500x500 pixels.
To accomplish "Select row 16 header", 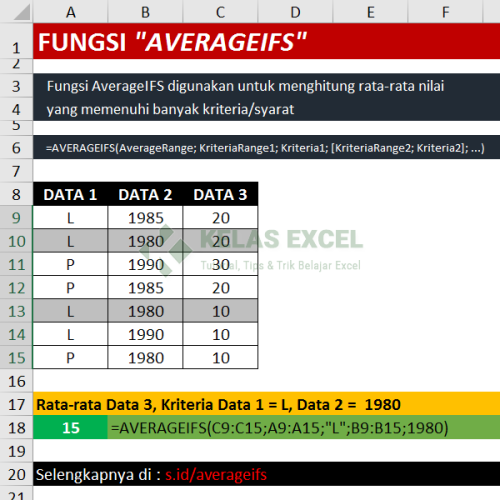I will click(16, 381).
